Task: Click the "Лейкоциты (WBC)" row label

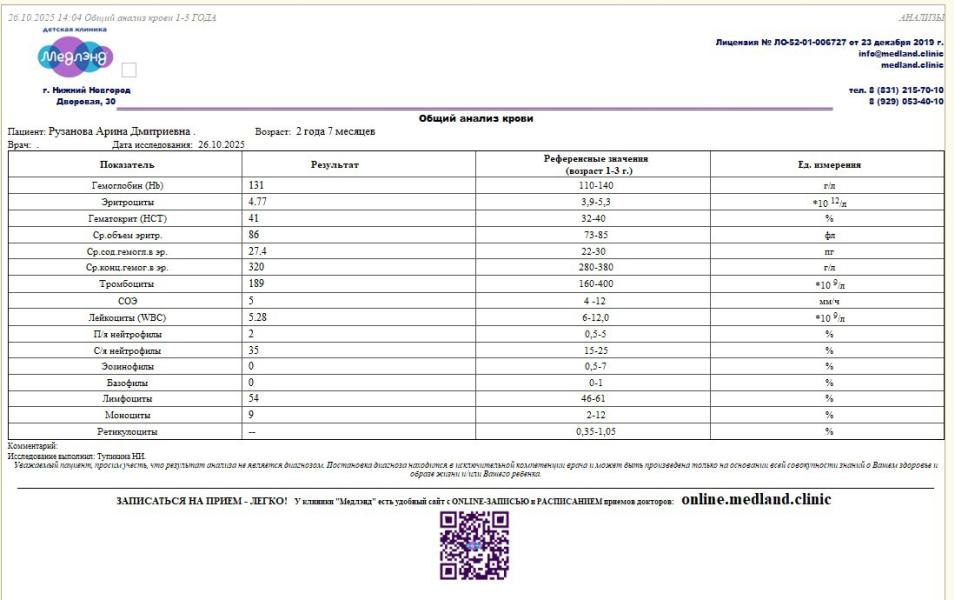Action: (126, 317)
